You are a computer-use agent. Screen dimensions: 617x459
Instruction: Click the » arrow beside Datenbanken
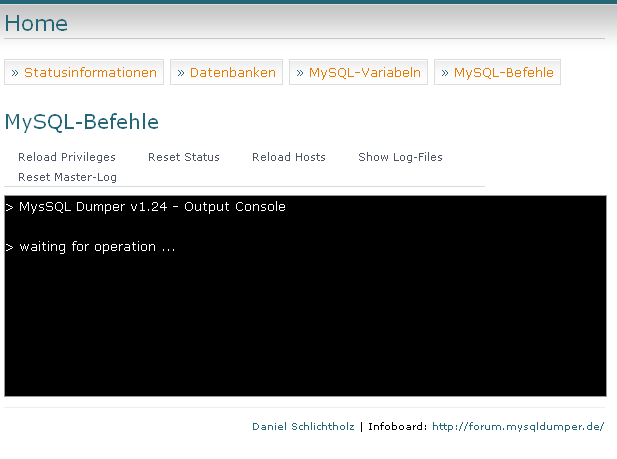click(x=181, y=73)
